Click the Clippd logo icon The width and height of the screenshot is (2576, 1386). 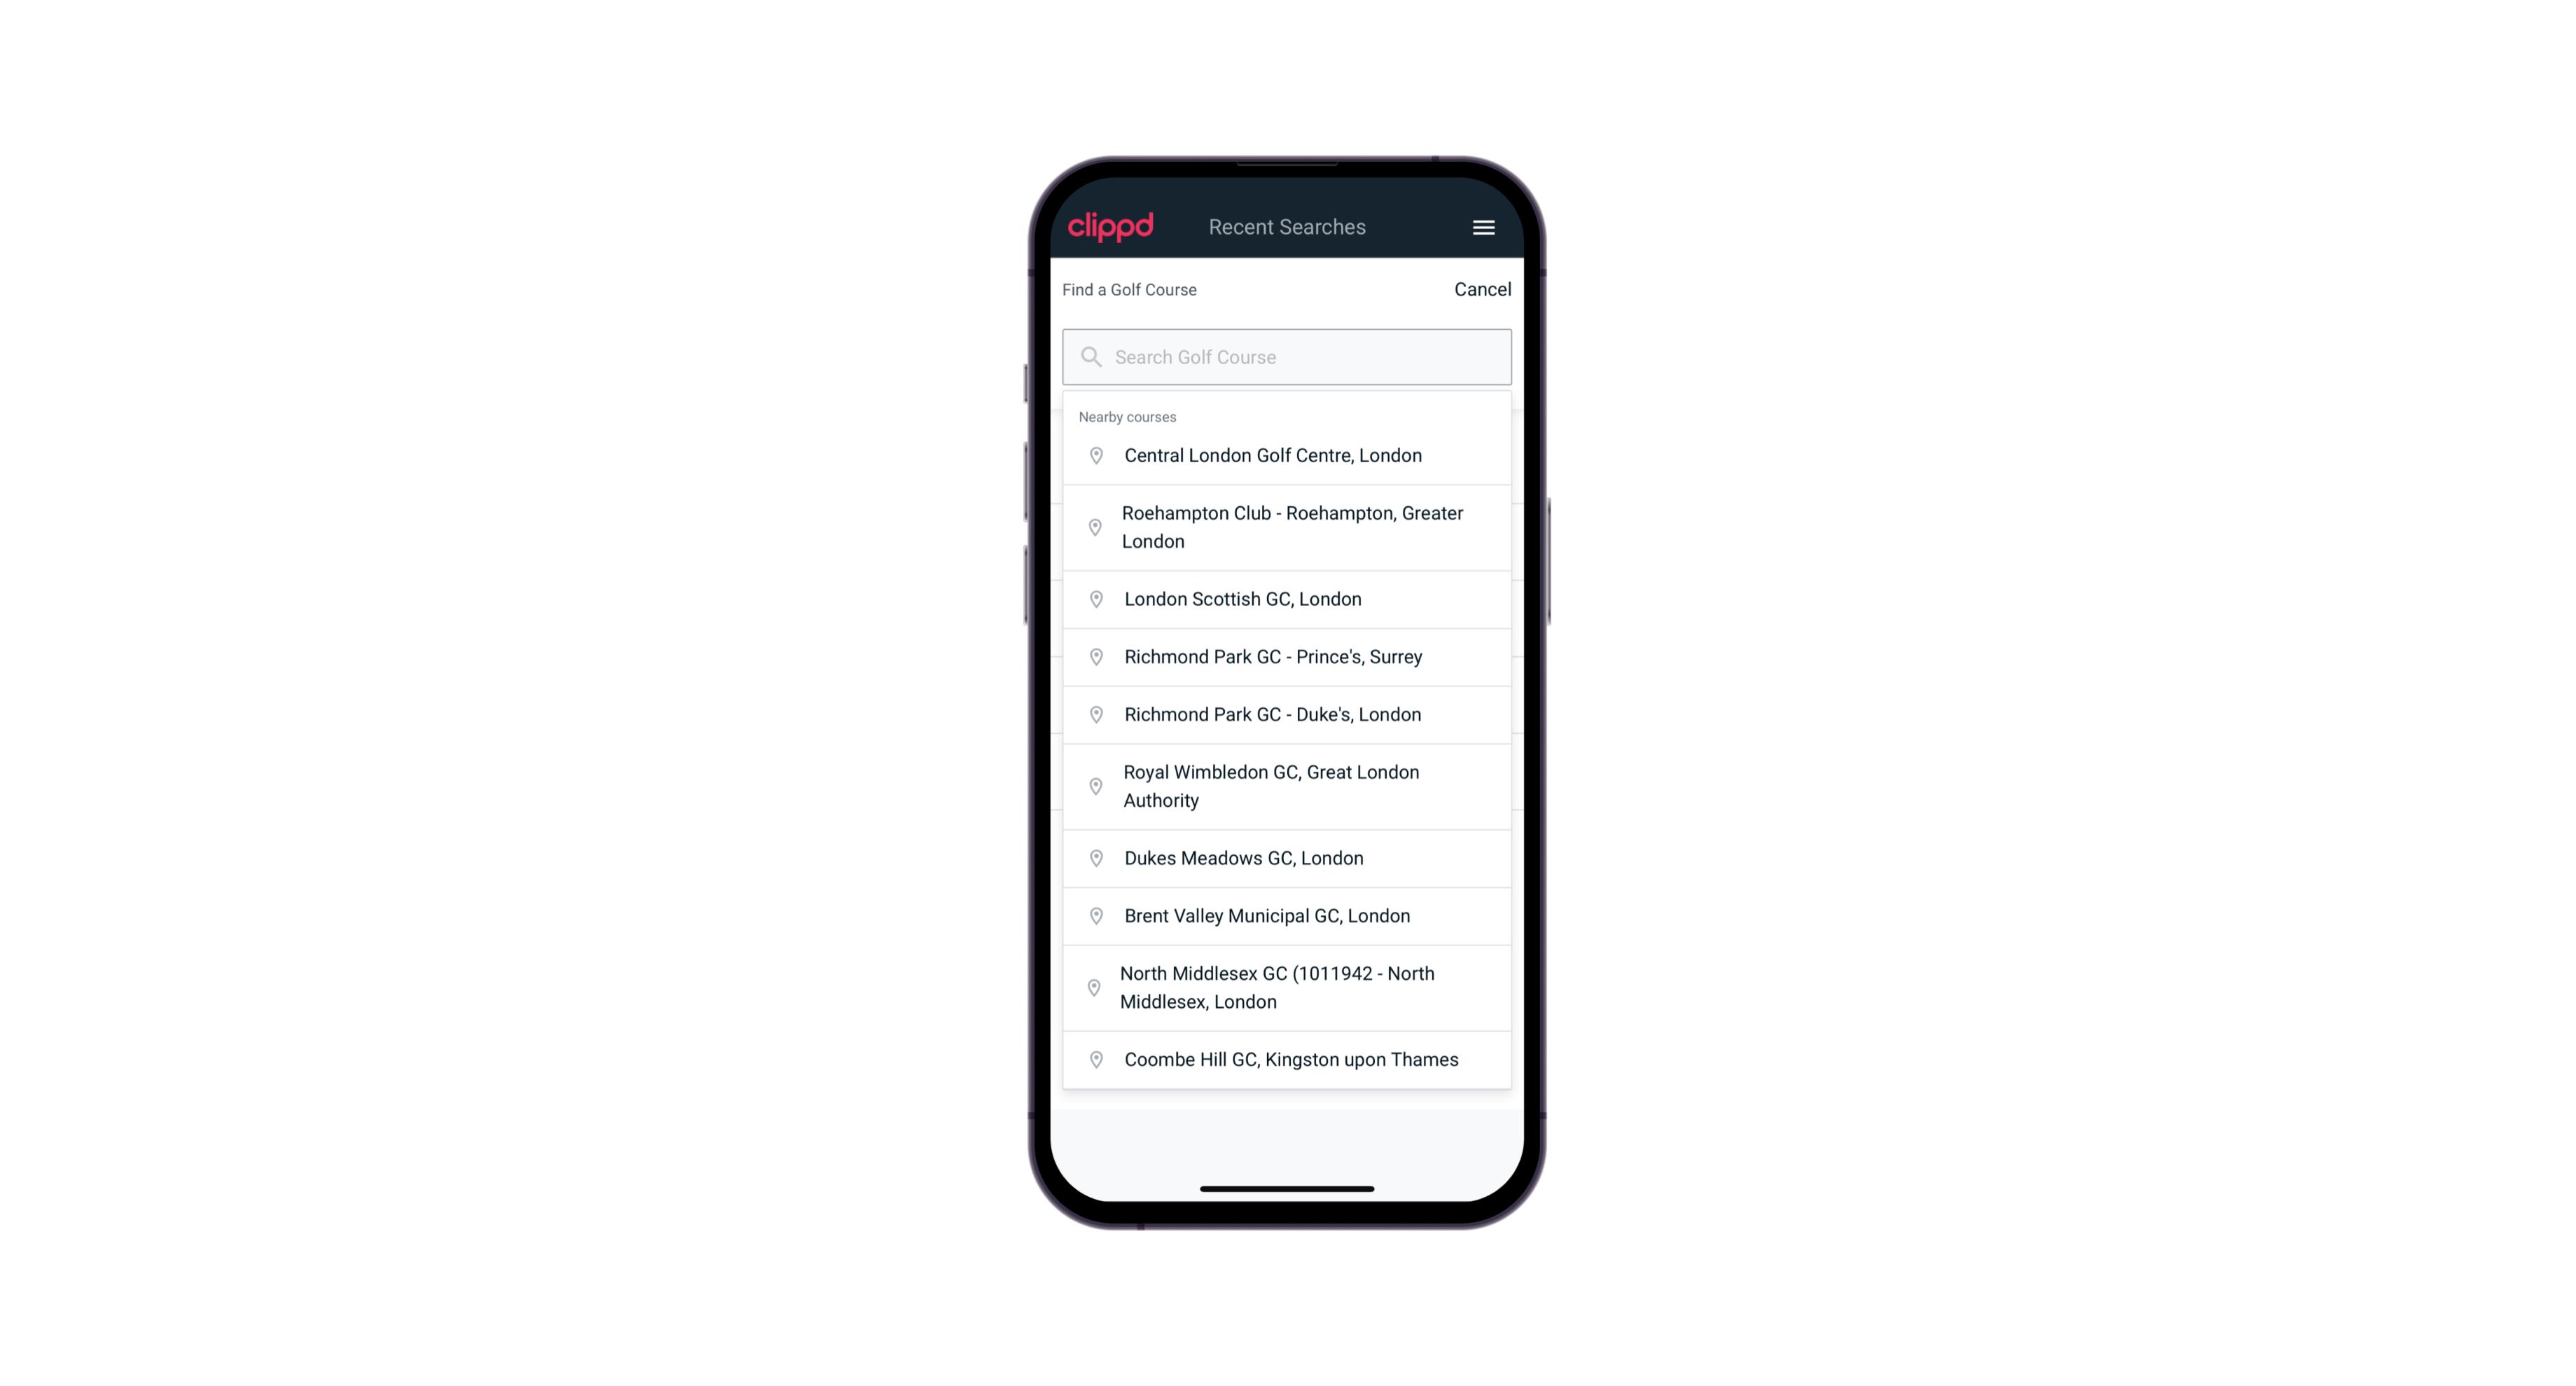pos(1111,226)
